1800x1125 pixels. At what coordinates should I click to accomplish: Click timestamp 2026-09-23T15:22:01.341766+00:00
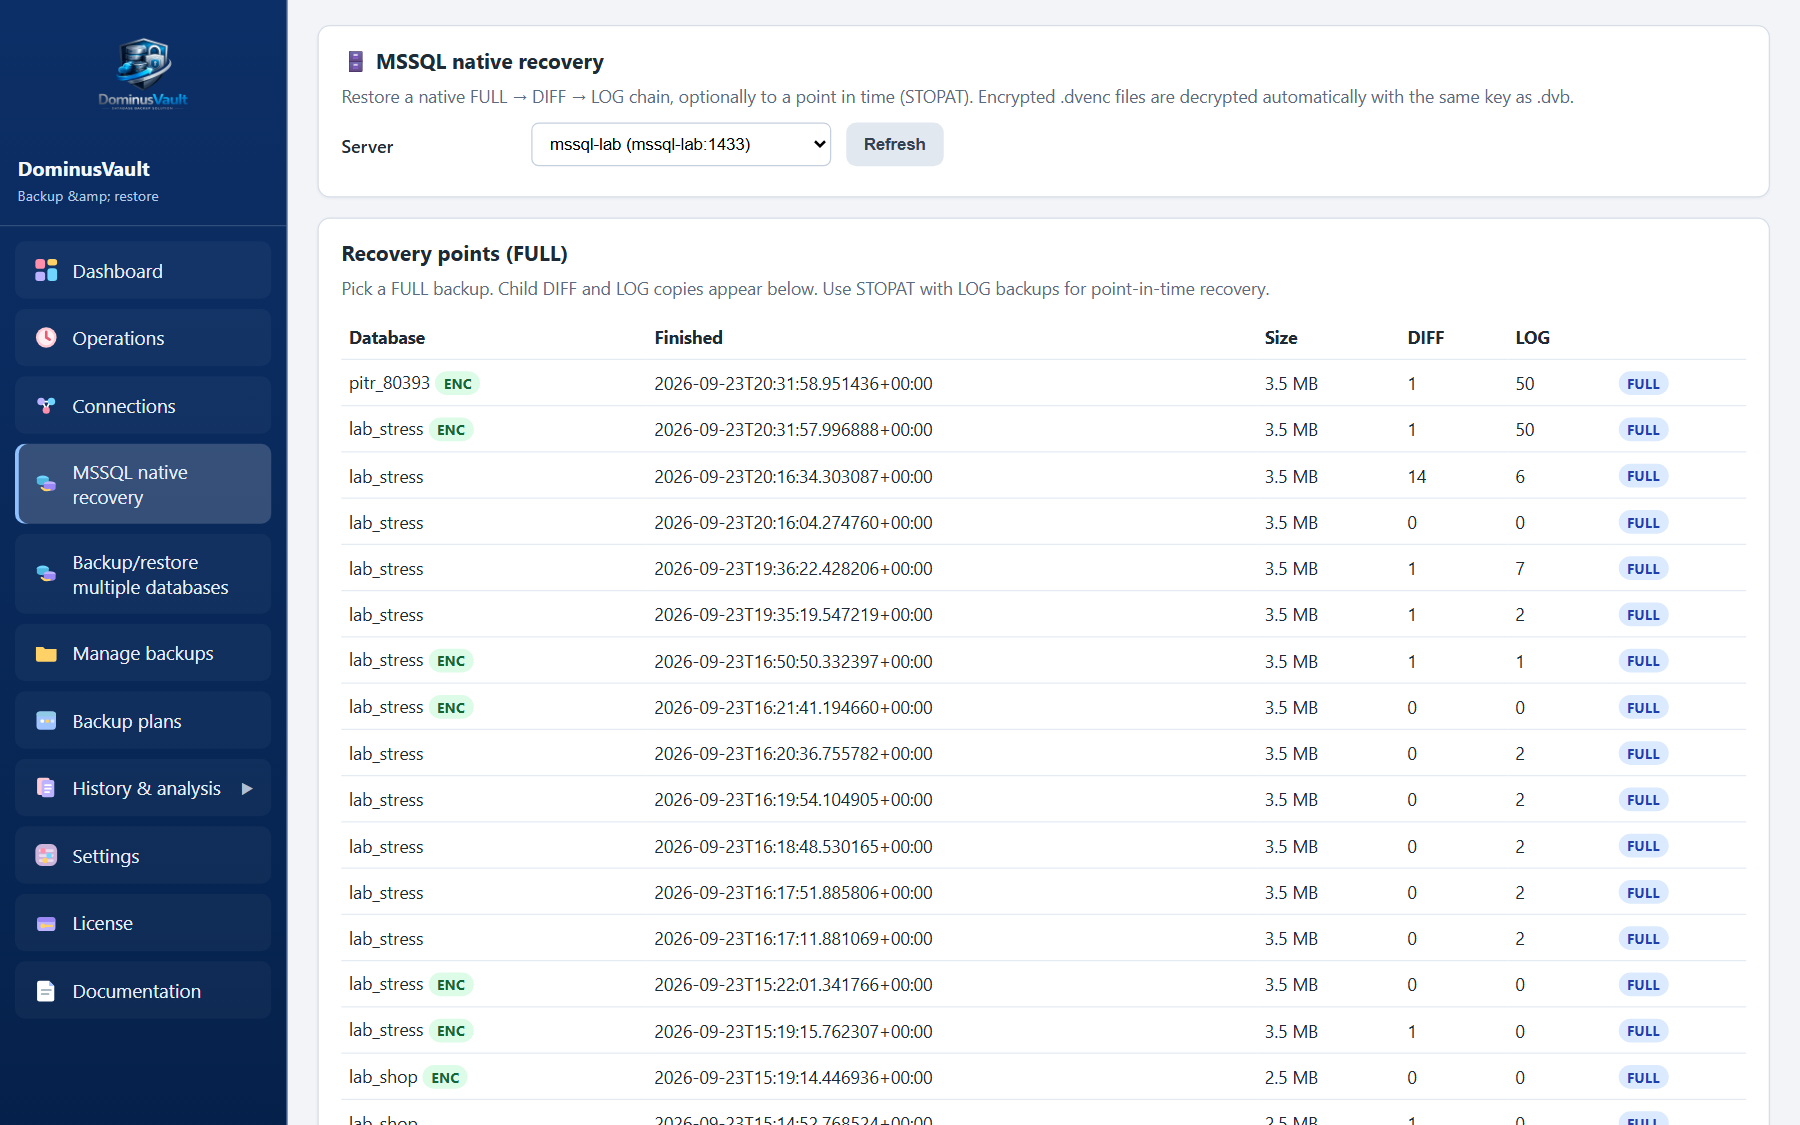pos(793,985)
